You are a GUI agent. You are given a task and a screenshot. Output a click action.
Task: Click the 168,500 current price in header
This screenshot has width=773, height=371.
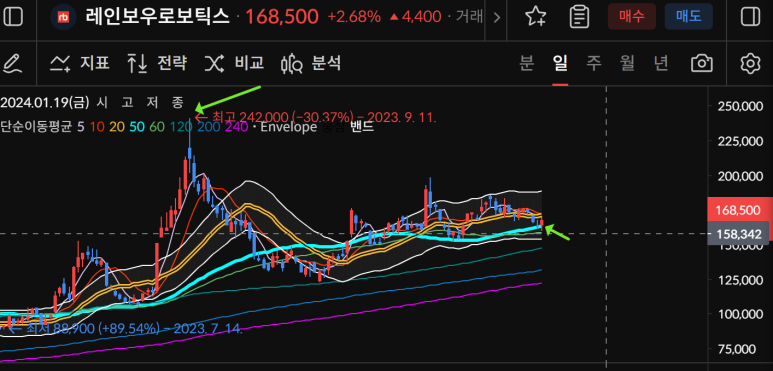pyautogui.click(x=282, y=17)
